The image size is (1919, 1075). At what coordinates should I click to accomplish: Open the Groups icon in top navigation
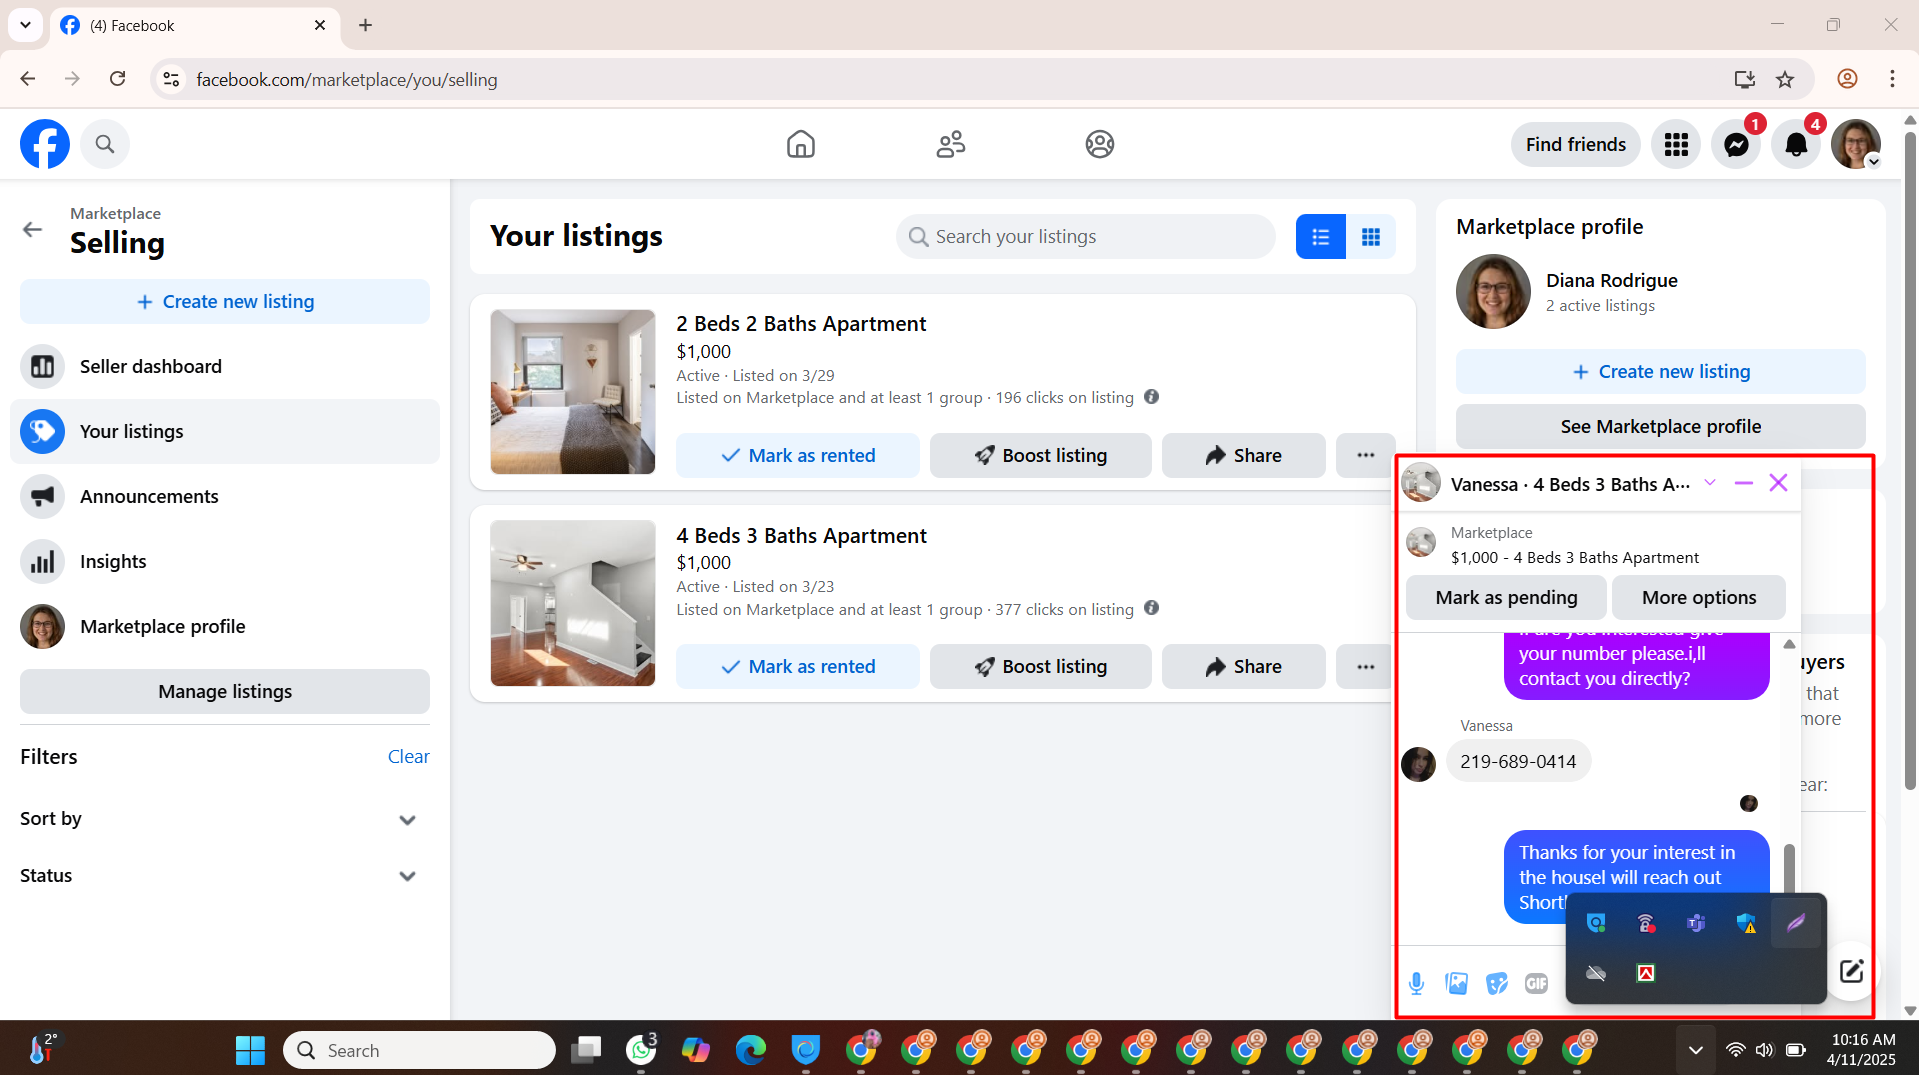1099,144
